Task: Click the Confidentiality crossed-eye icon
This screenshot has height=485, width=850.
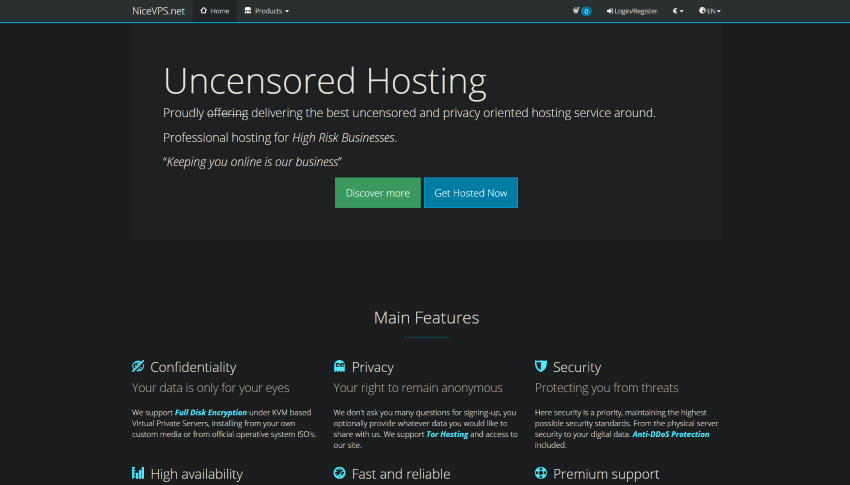Action: click(x=138, y=367)
